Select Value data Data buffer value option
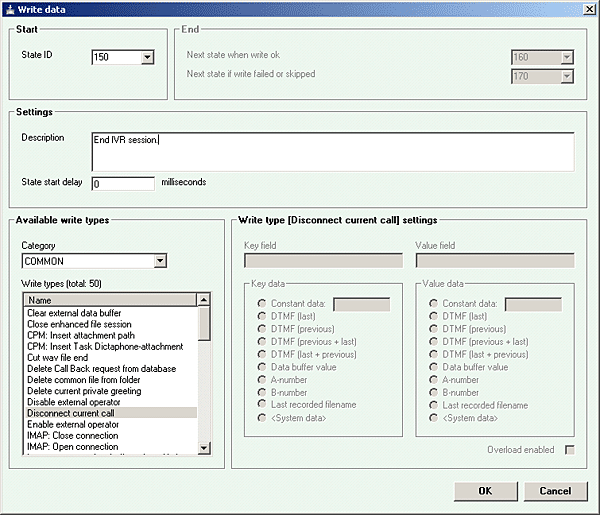This screenshot has width=600, height=515. [433, 367]
